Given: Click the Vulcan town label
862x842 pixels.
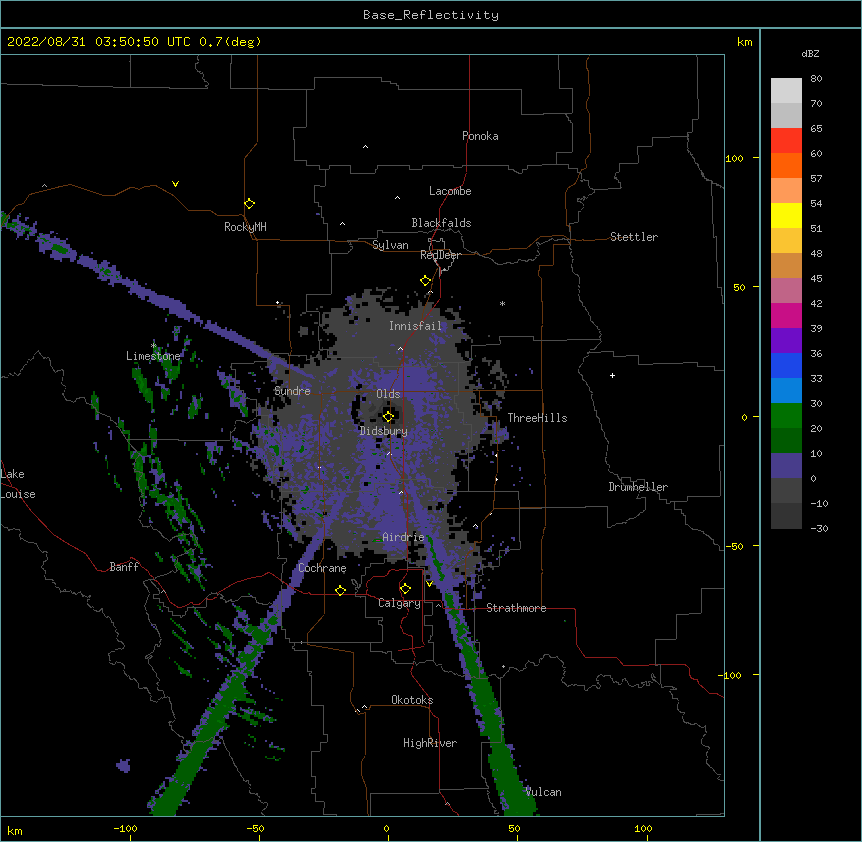Looking at the screenshot, I should [543, 792].
